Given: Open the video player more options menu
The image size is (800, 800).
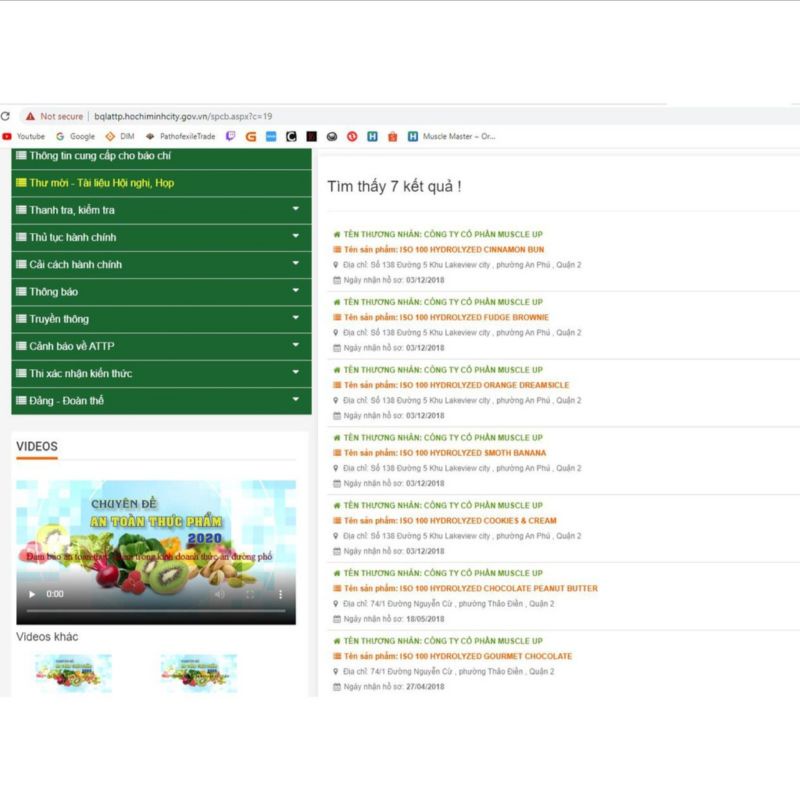Looking at the screenshot, I should [280, 594].
